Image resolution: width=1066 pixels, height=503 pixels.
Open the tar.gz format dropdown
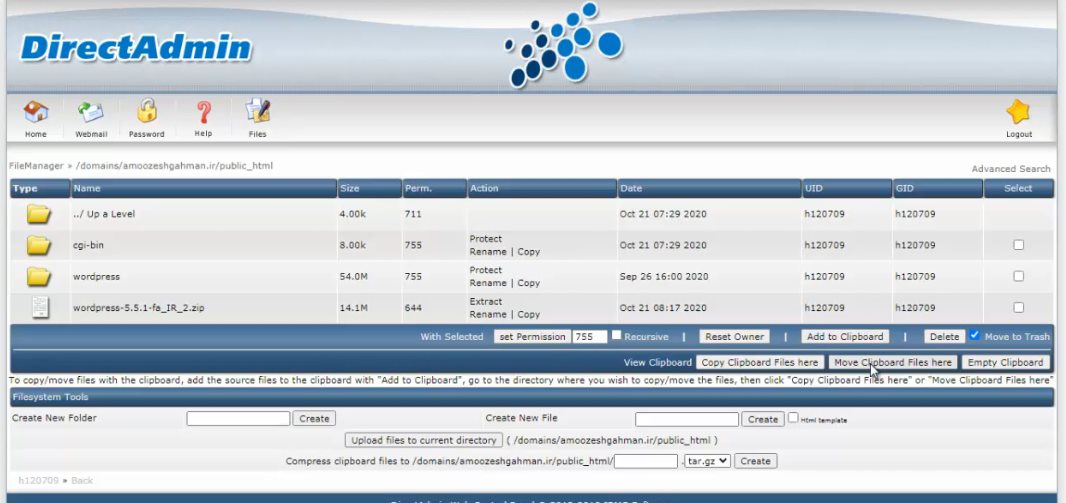click(707, 461)
